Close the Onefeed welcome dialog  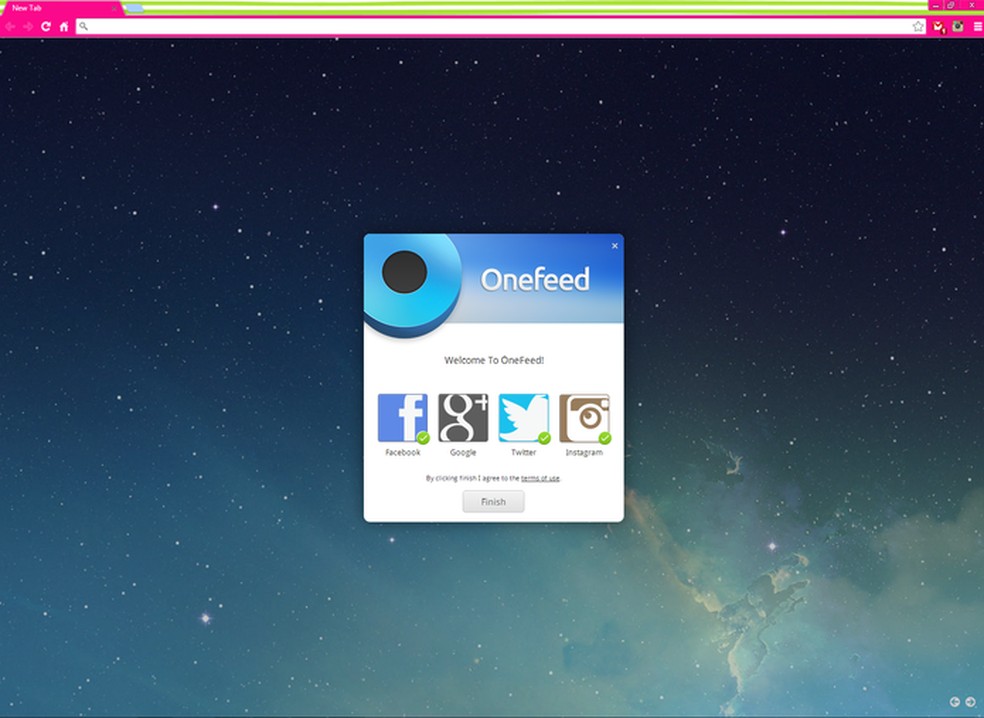614,245
